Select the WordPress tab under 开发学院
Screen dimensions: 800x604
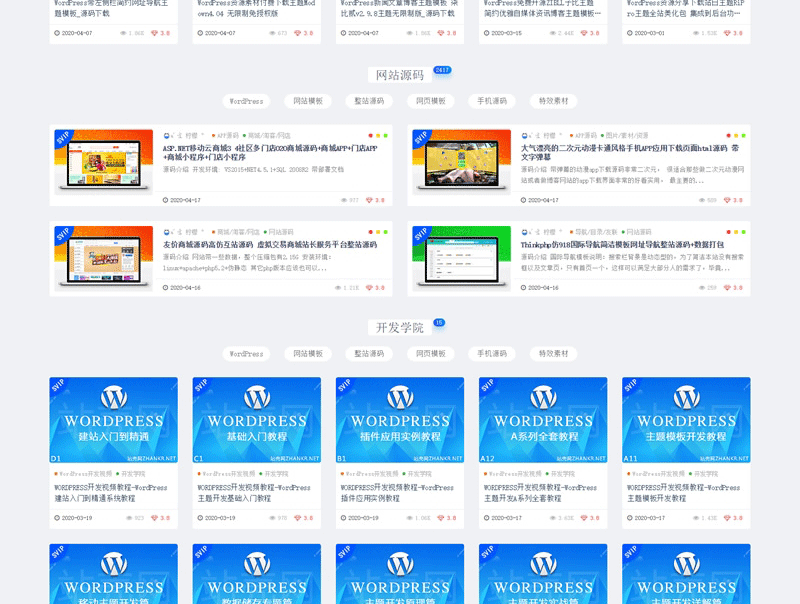246,354
